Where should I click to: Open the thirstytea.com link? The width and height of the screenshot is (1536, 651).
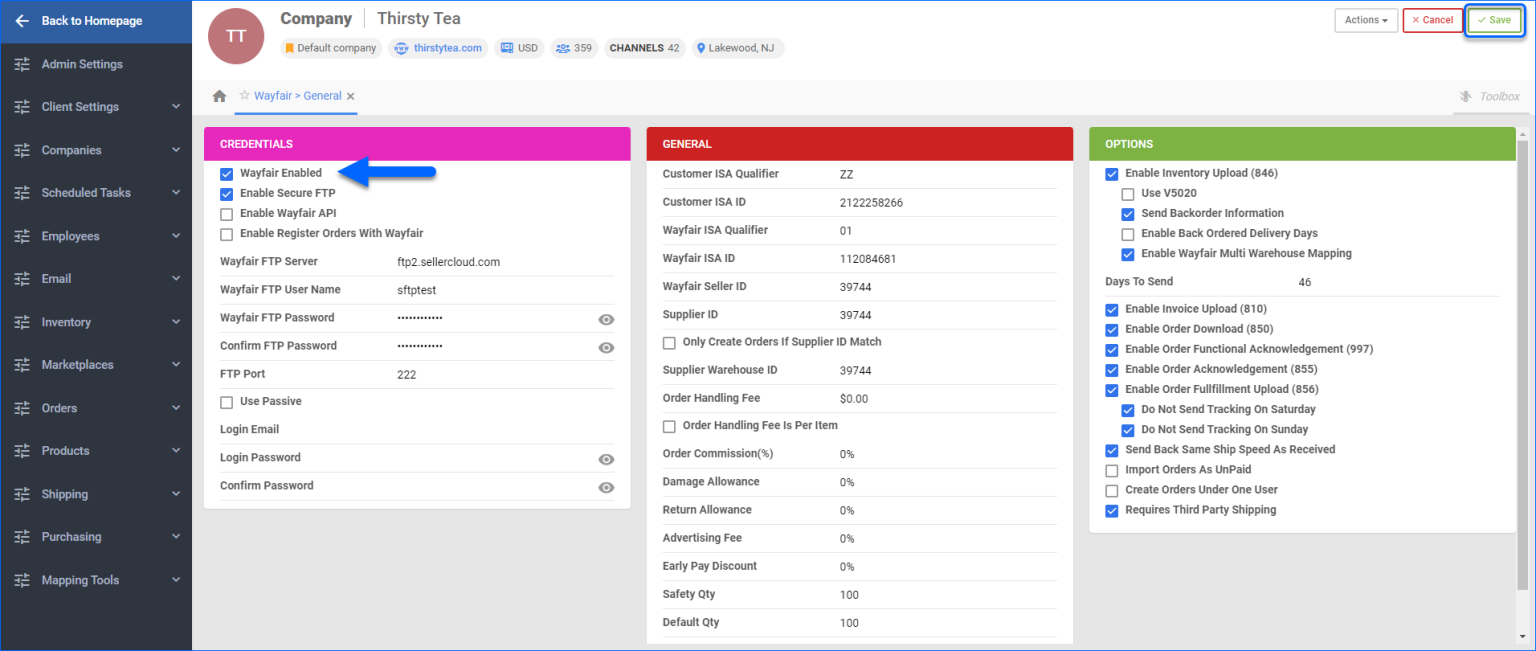[447, 48]
